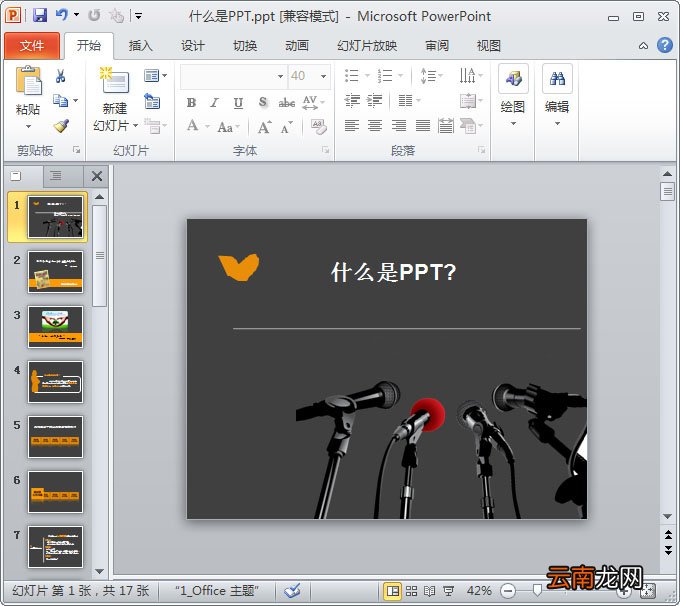Click 42% zoom level text

(479, 591)
